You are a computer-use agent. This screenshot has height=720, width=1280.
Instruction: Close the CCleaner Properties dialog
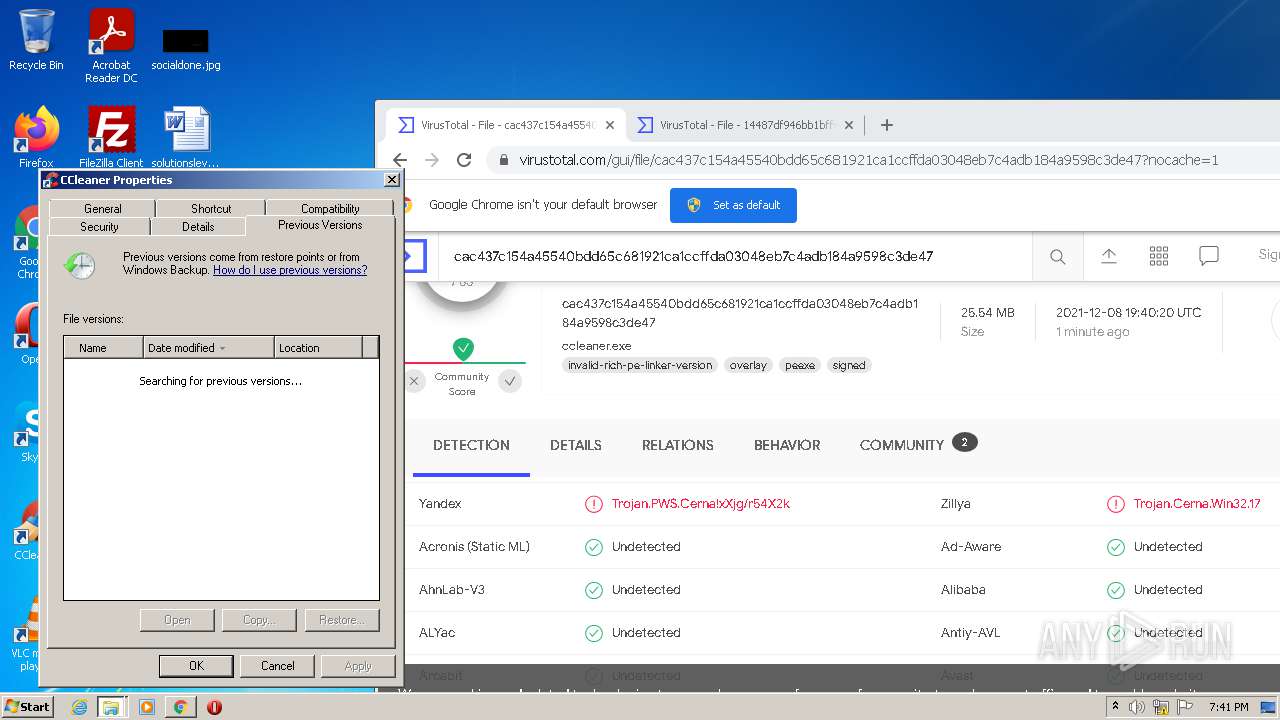[392, 180]
